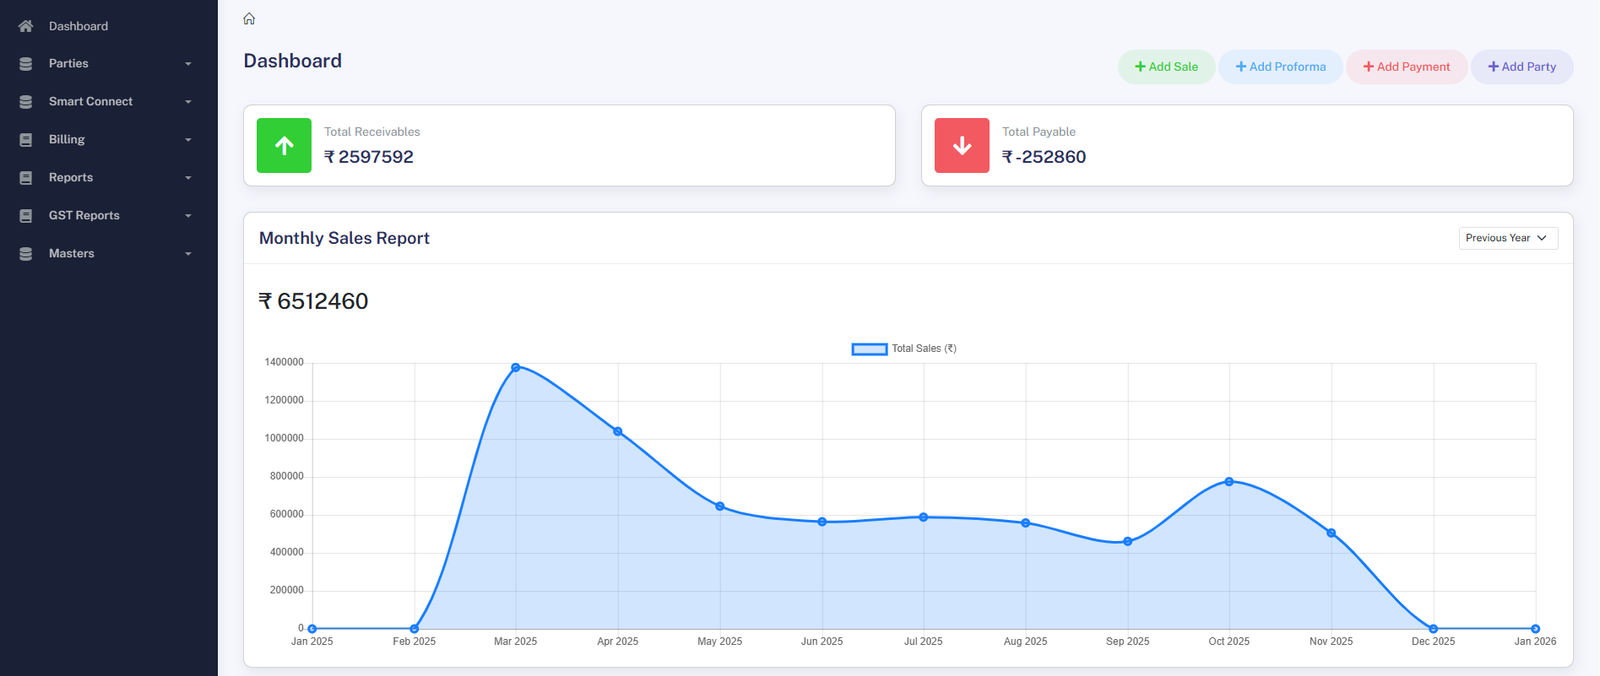1600x676 pixels.
Task: Click the plus icon on Add Payment
Action: point(1369,67)
